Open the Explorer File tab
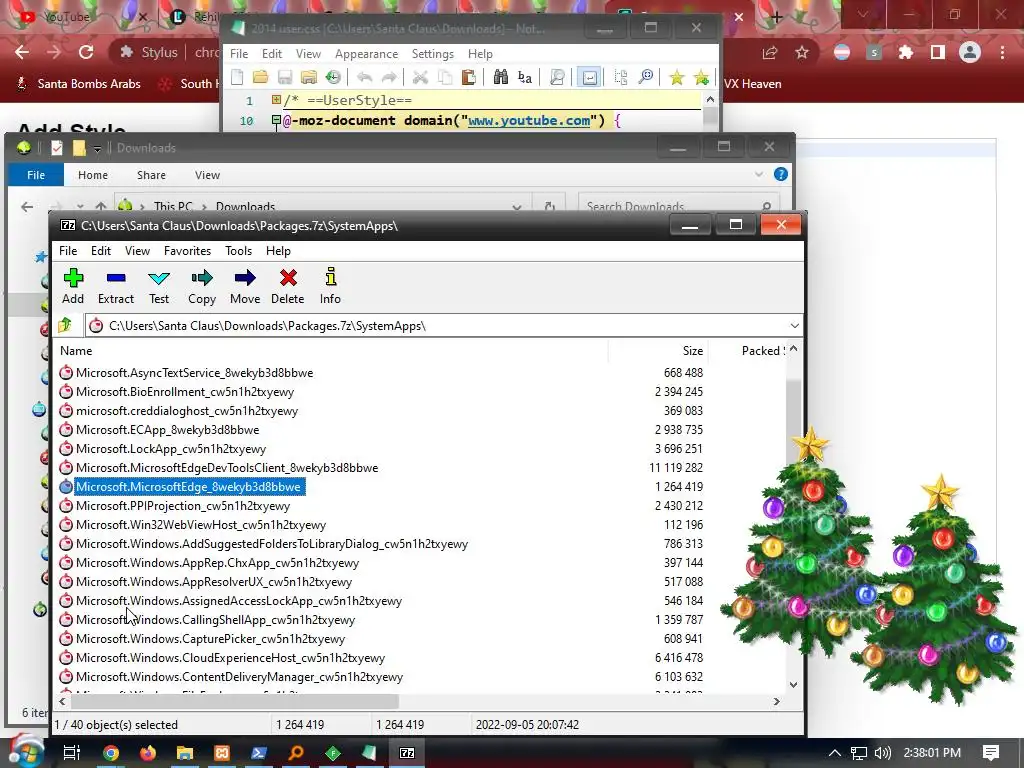 point(36,175)
